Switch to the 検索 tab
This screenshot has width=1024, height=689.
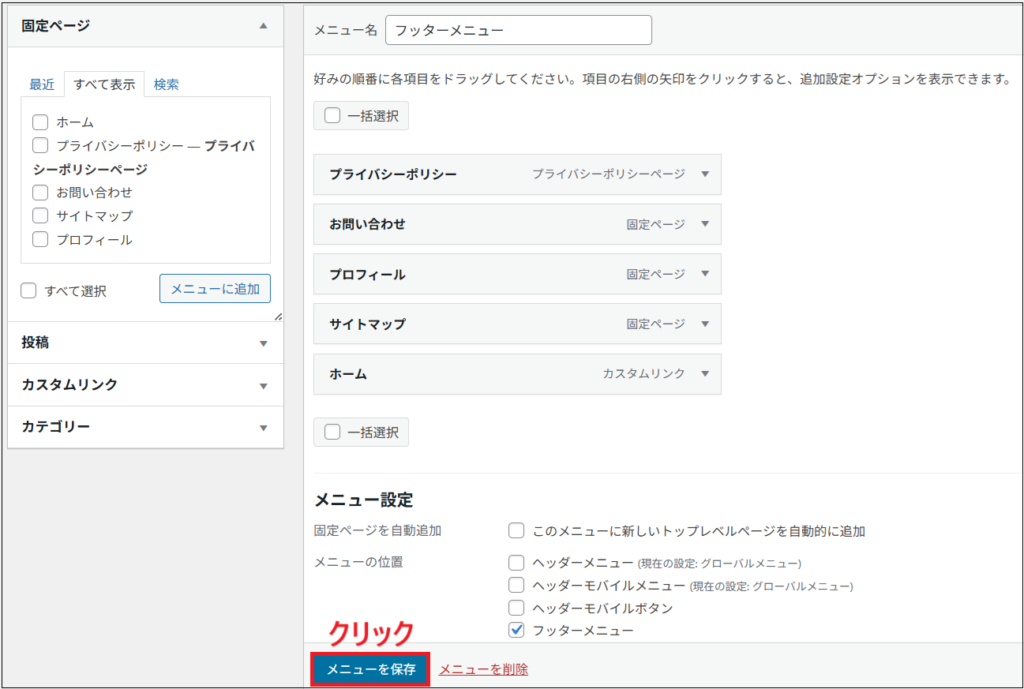coord(165,85)
